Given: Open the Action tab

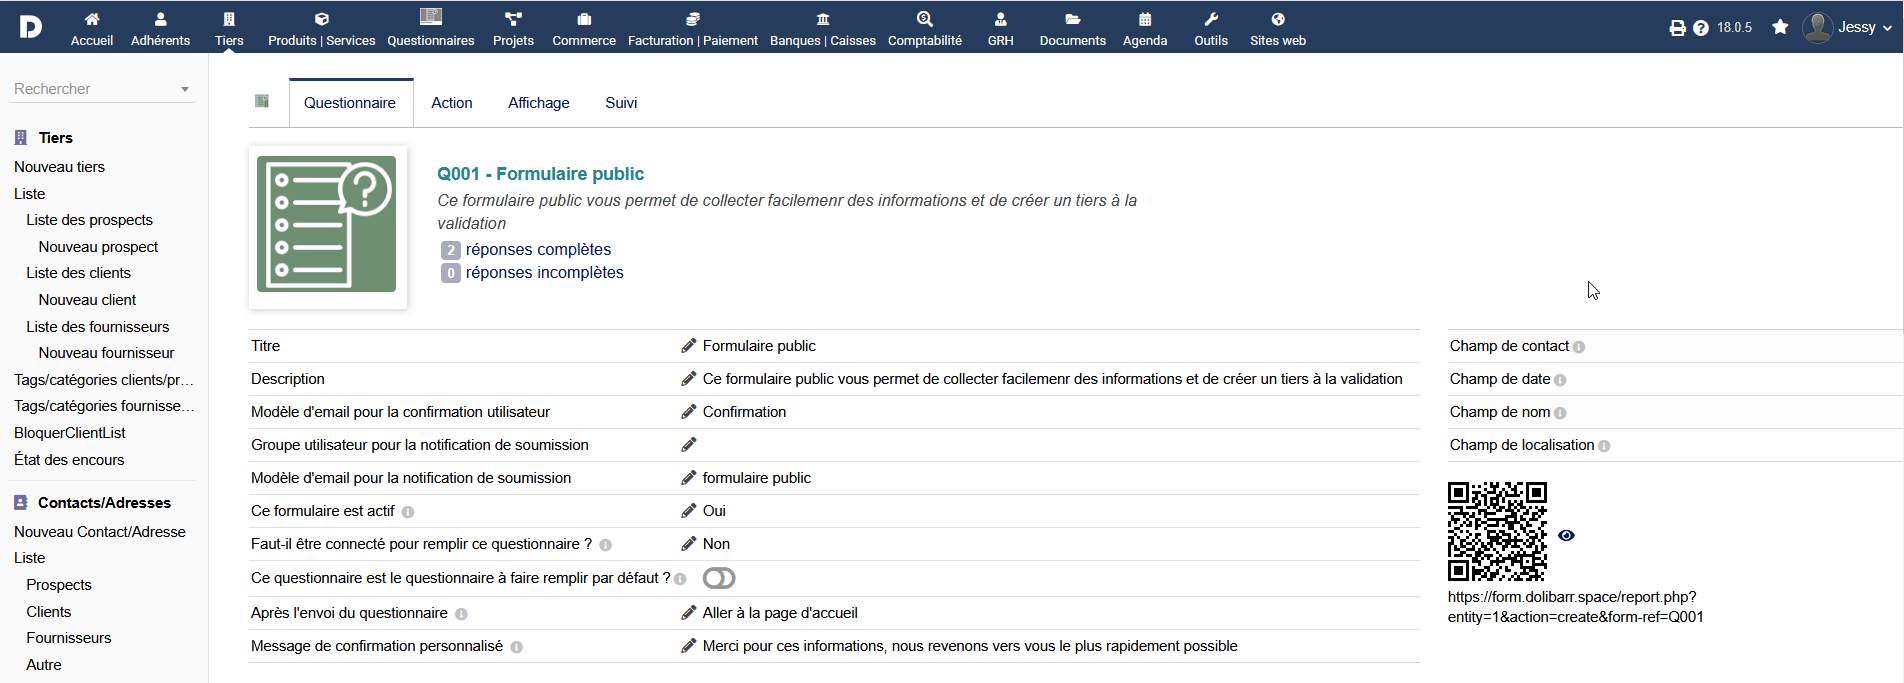Looking at the screenshot, I should [452, 103].
